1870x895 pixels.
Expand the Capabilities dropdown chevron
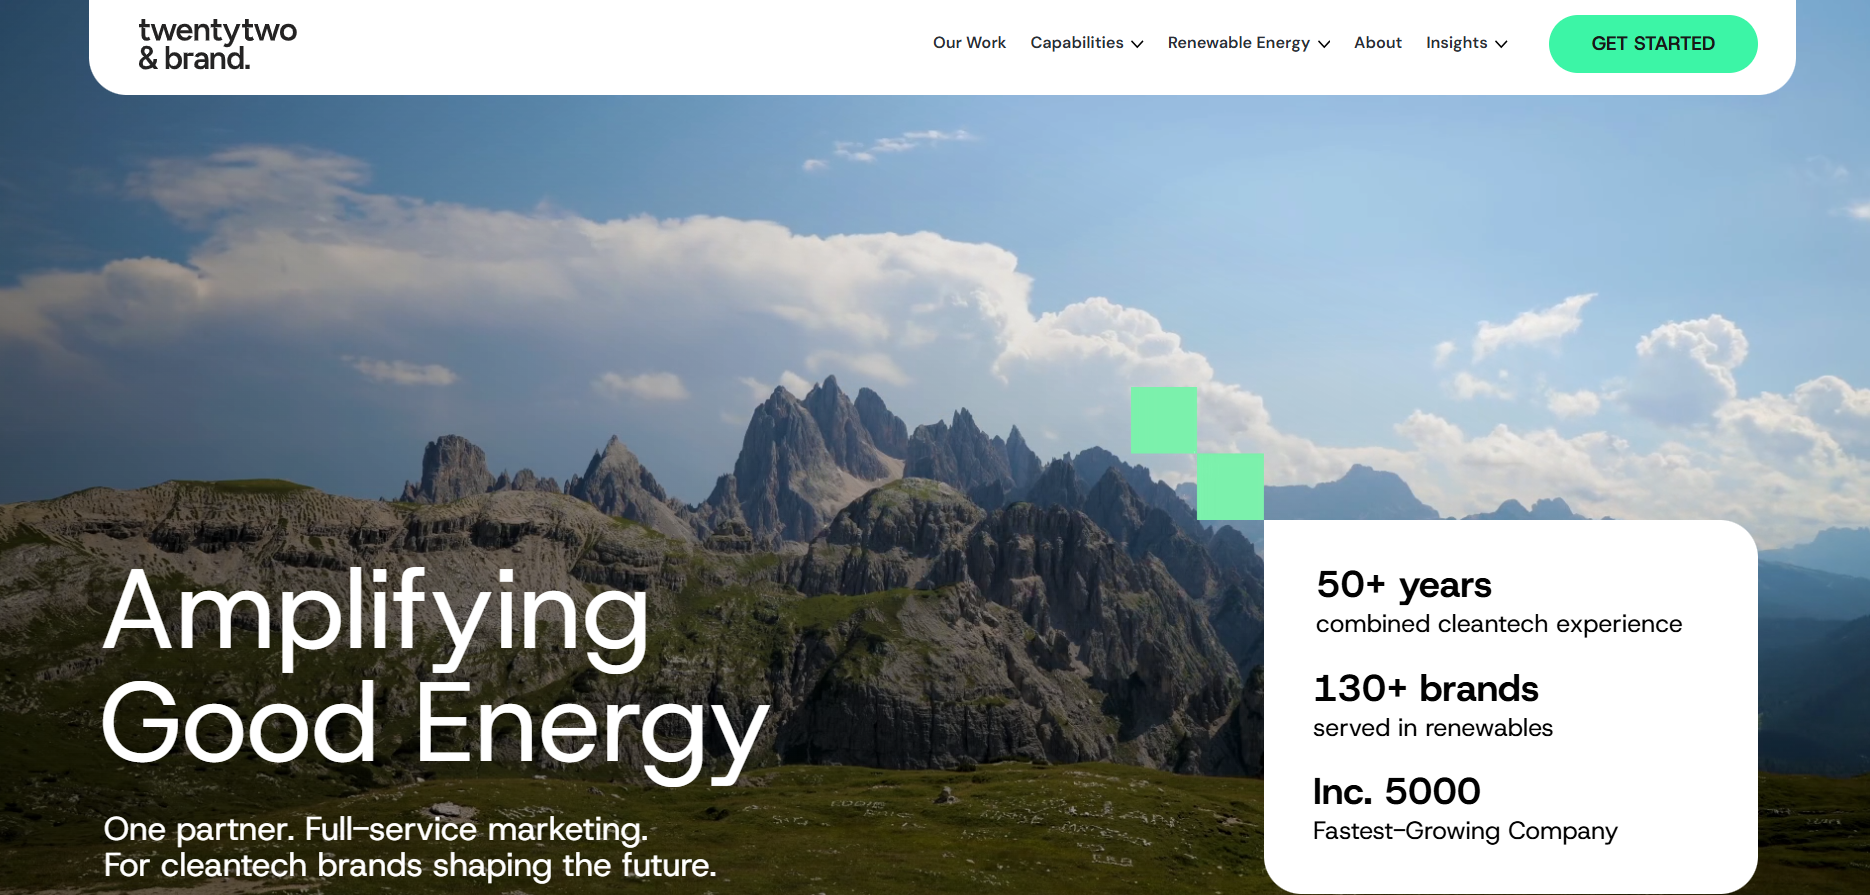pyautogui.click(x=1137, y=44)
